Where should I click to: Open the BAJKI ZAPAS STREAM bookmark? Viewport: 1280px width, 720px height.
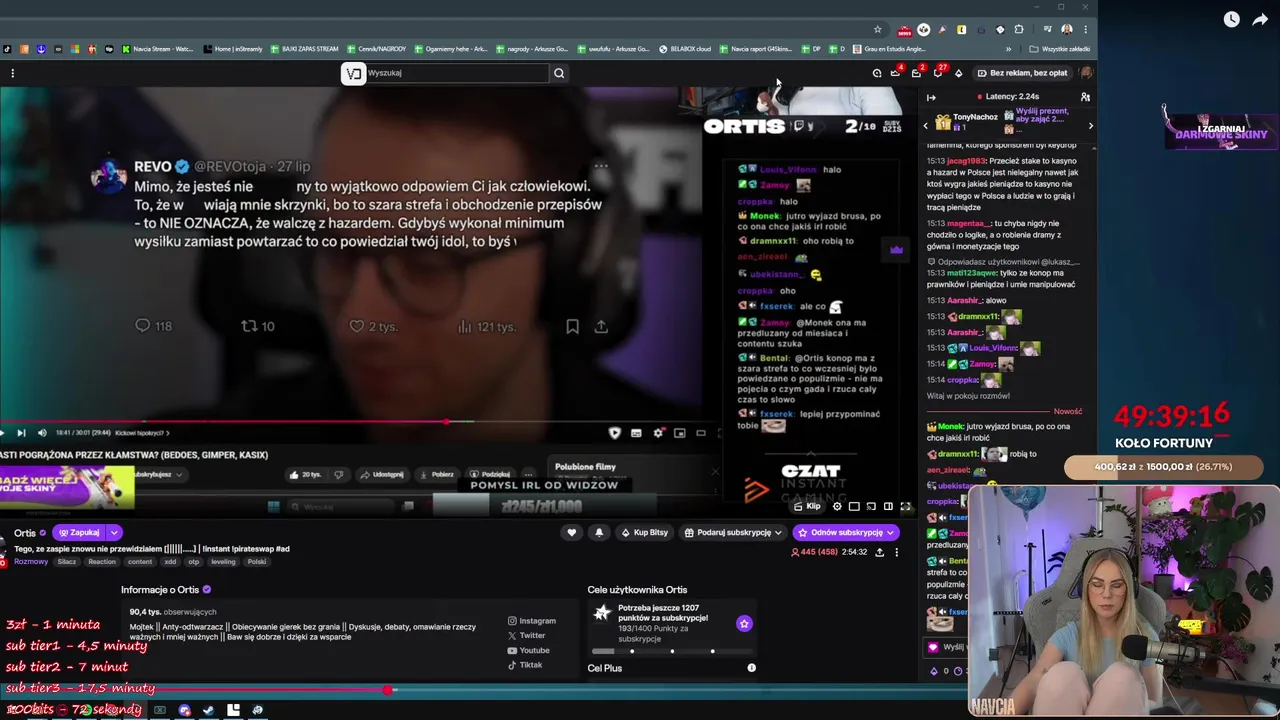pyautogui.click(x=305, y=48)
